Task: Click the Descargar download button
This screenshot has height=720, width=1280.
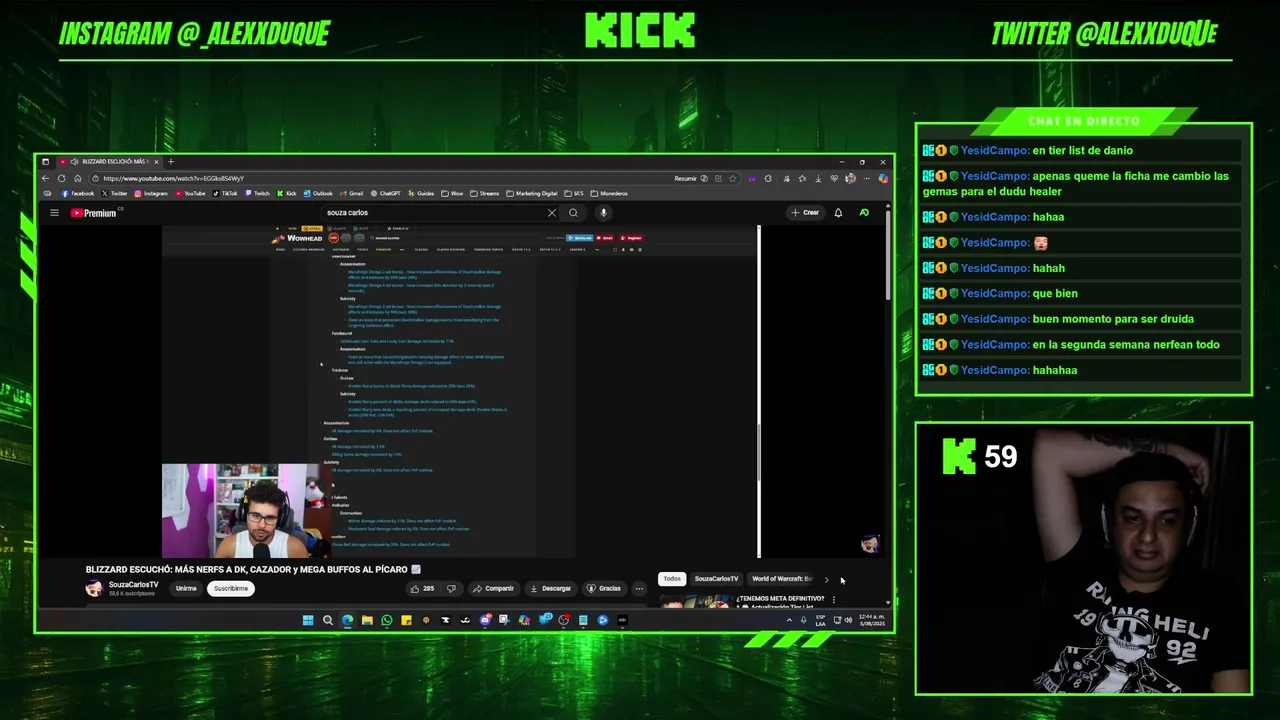Action: coord(550,588)
